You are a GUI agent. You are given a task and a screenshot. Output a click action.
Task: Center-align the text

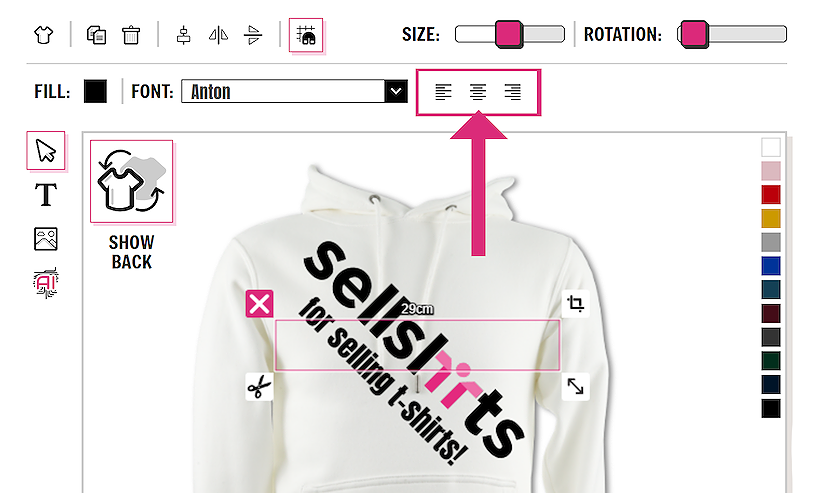click(x=478, y=92)
